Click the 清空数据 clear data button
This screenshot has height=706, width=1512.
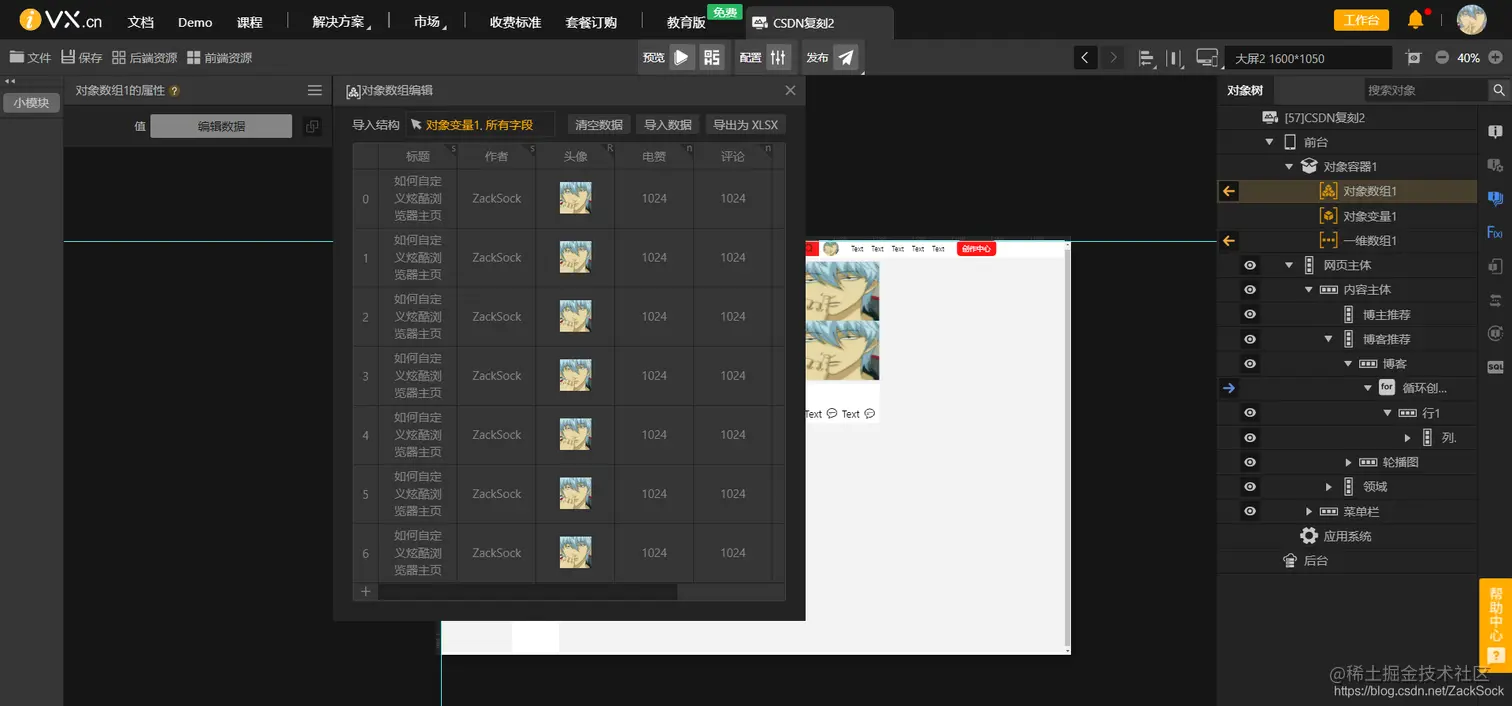coord(597,124)
